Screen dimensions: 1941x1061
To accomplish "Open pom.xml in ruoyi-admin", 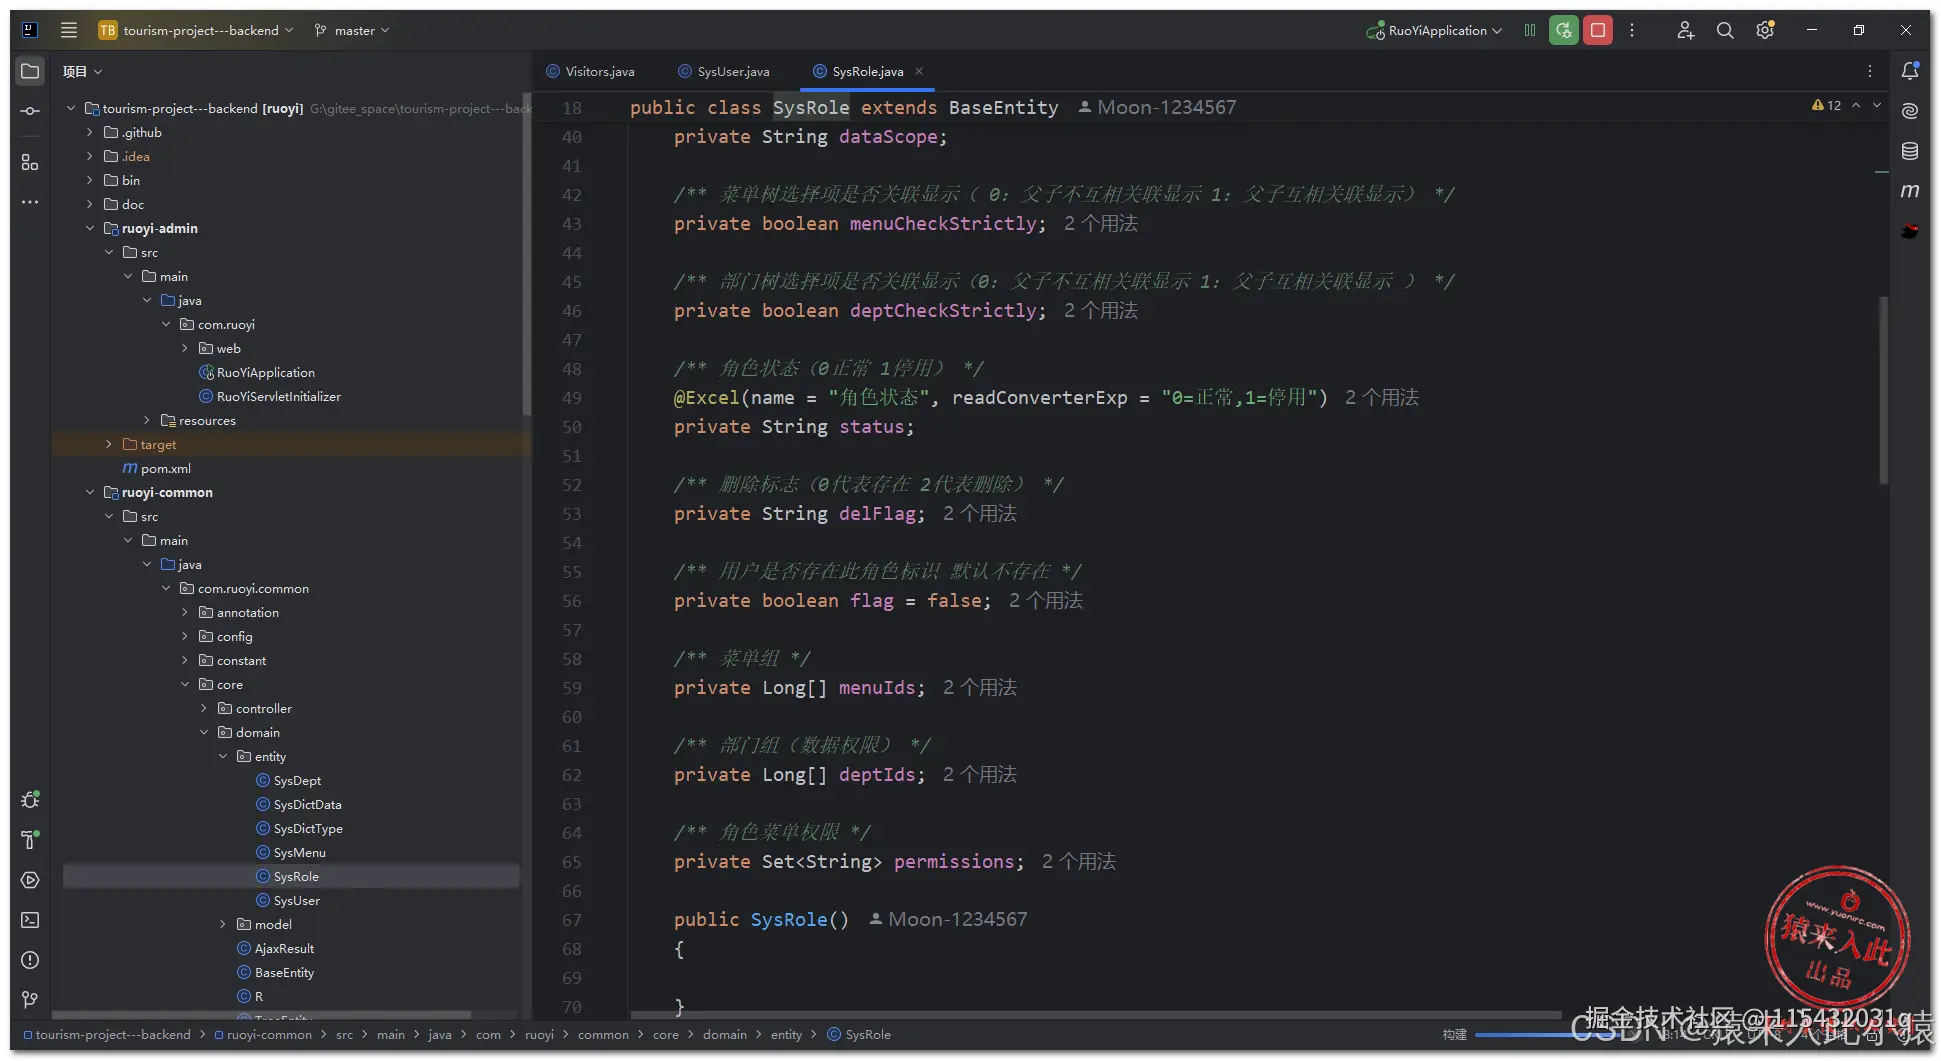I will pos(157,468).
